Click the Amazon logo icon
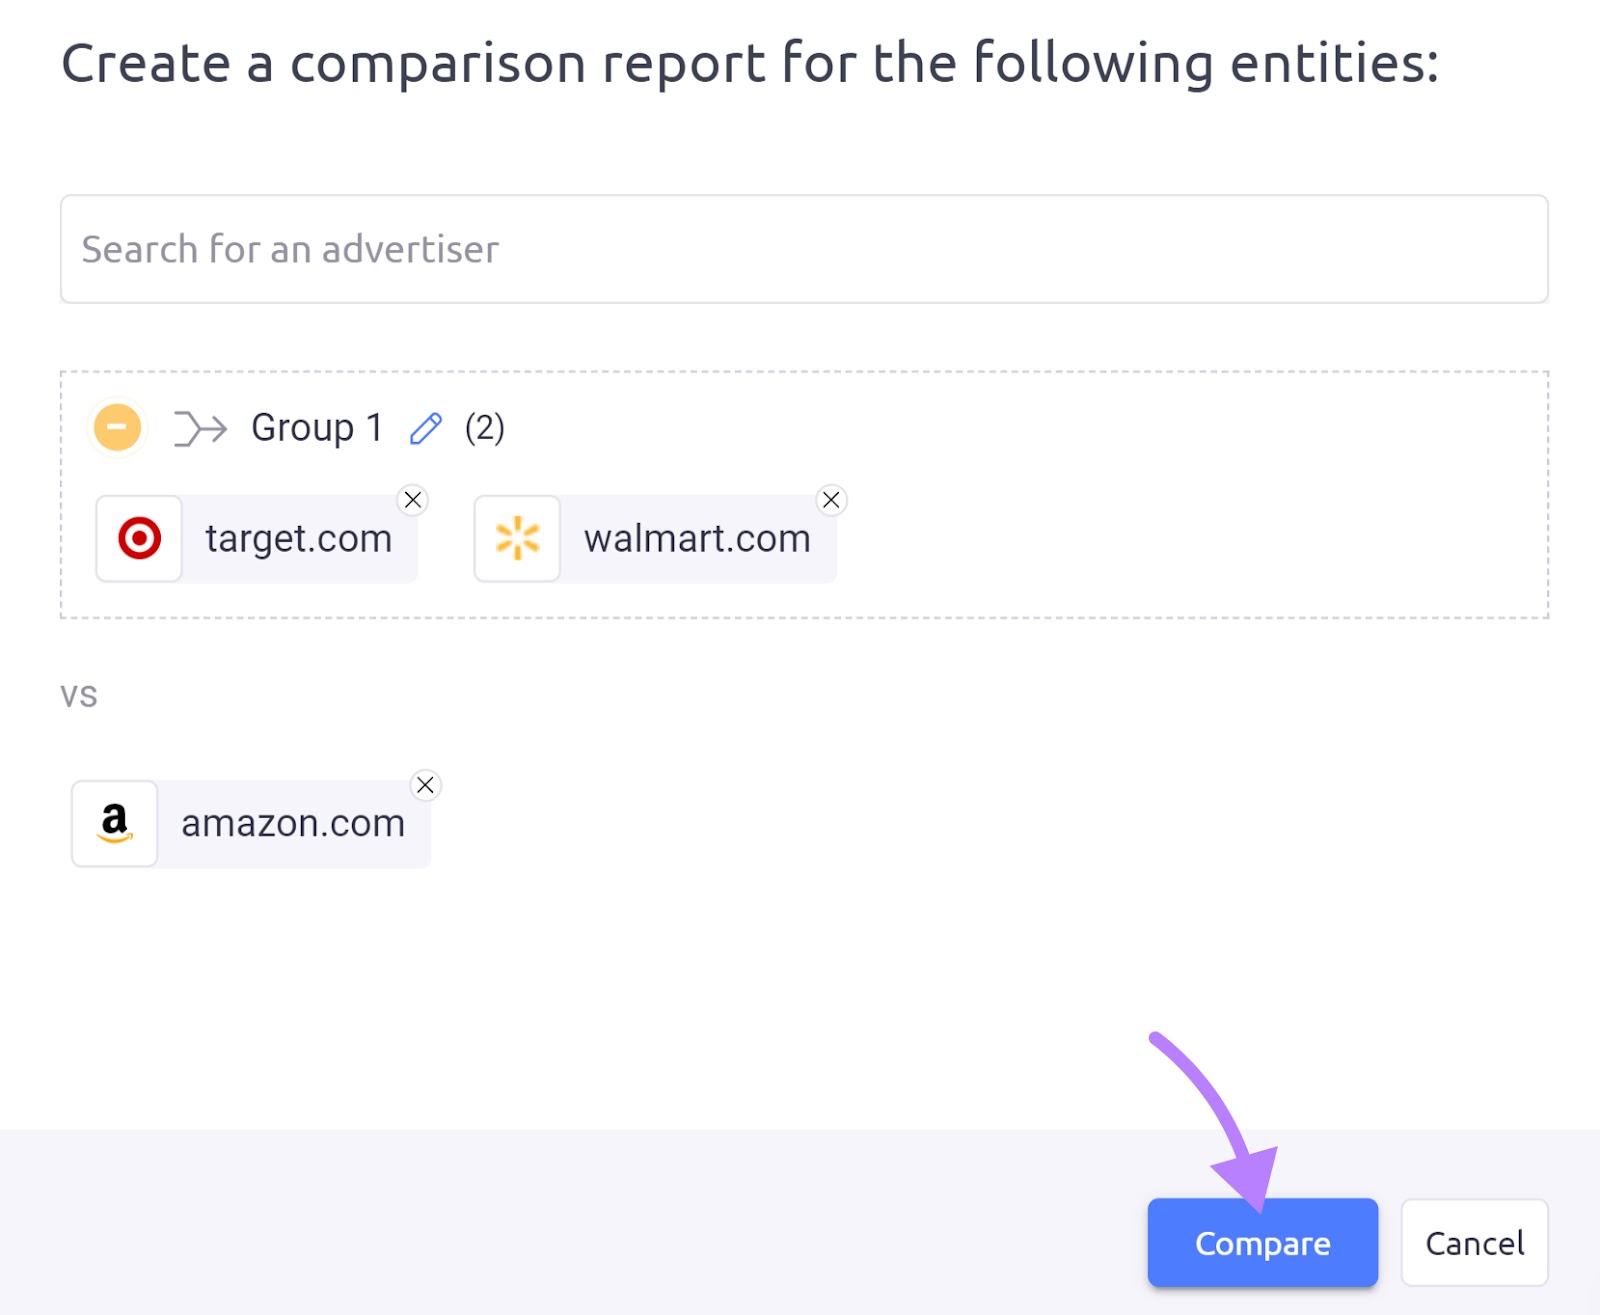1600x1315 pixels. coord(114,823)
